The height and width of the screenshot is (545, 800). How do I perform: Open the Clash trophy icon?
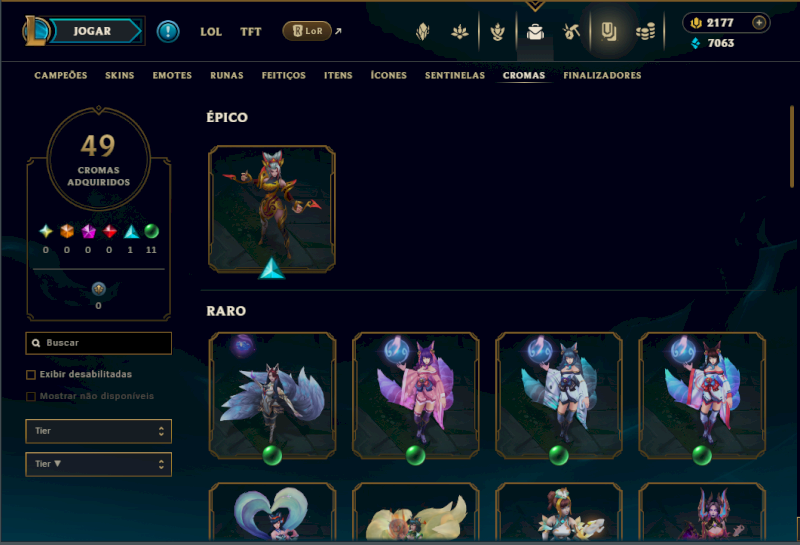pyautogui.click(x=497, y=32)
